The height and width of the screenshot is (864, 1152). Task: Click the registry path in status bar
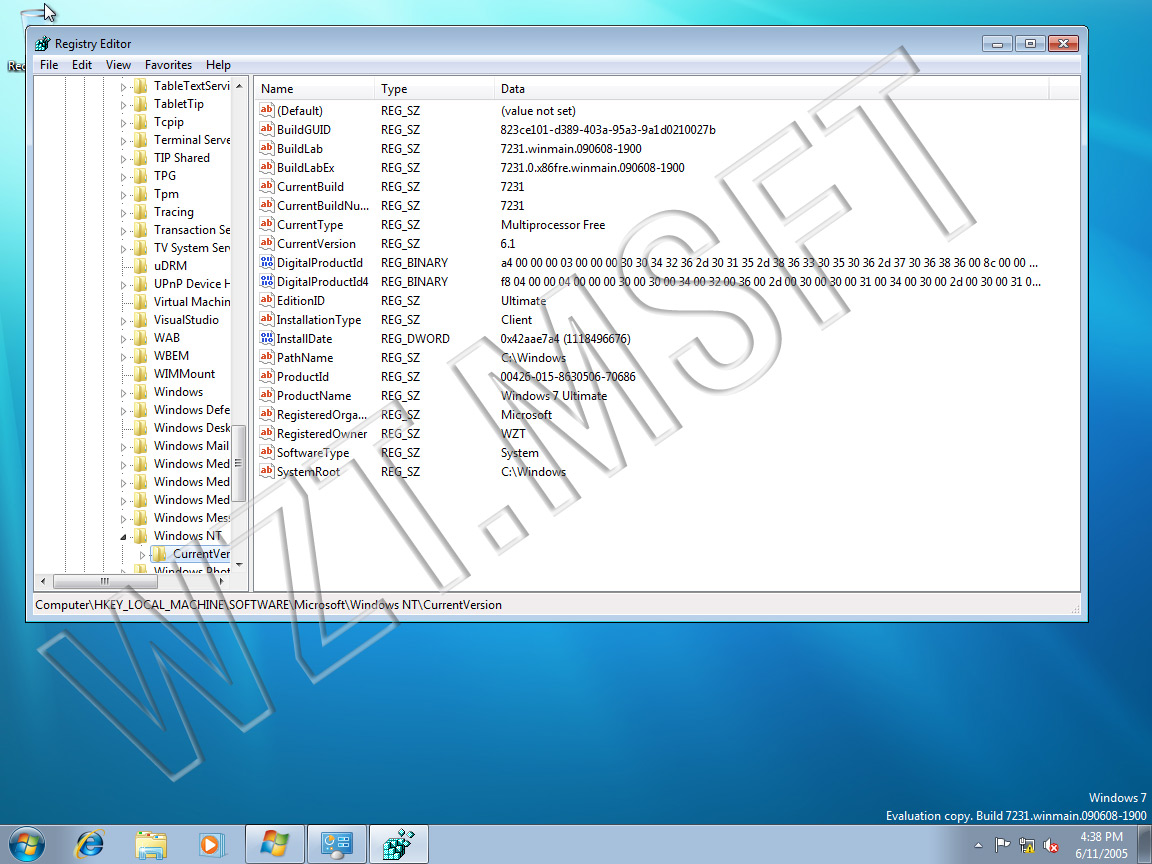(x=268, y=605)
